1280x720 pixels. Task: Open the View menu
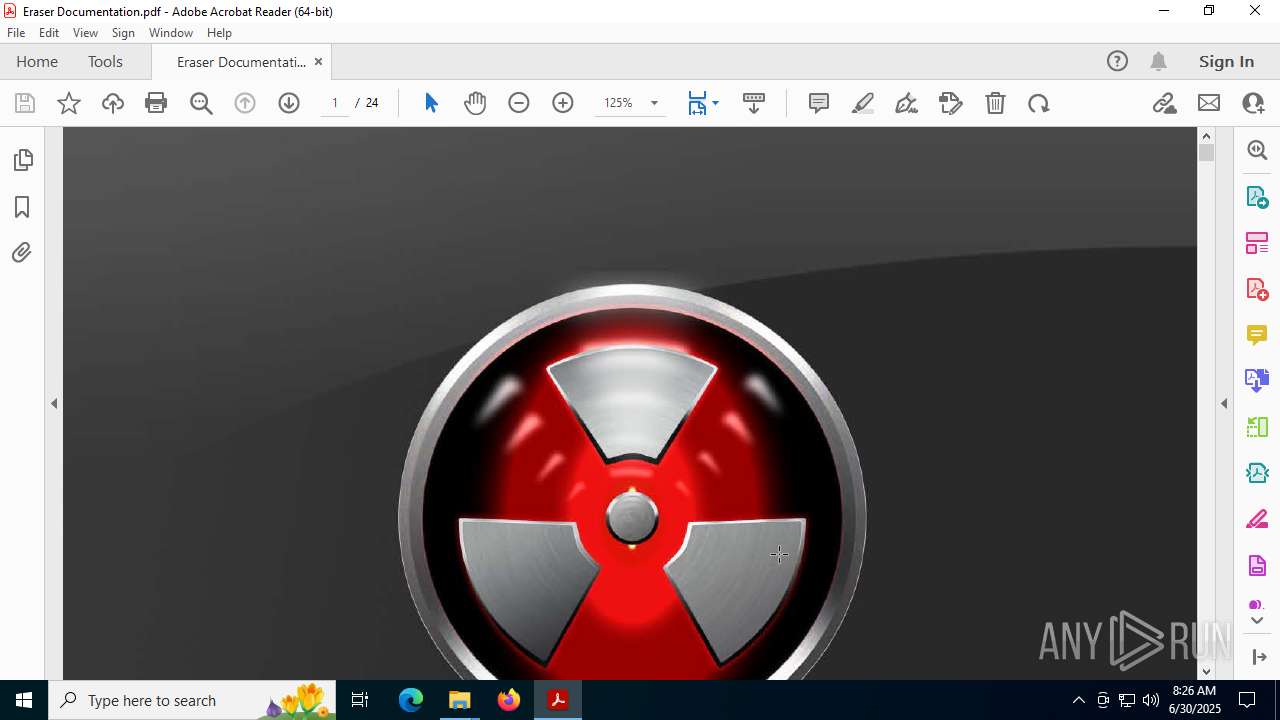(85, 33)
